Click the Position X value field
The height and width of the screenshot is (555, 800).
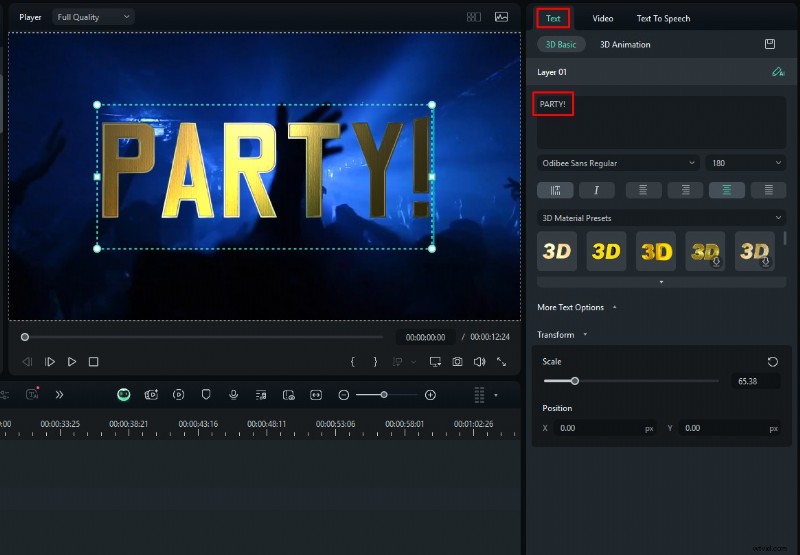click(605, 428)
